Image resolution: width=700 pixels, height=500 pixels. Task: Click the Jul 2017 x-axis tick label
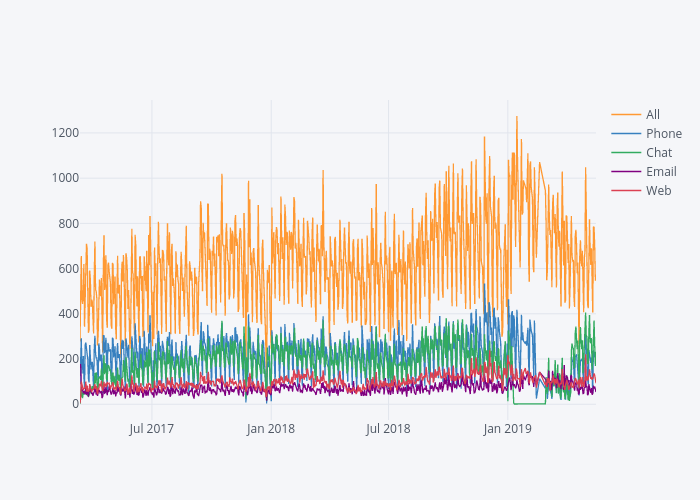[x=152, y=429]
